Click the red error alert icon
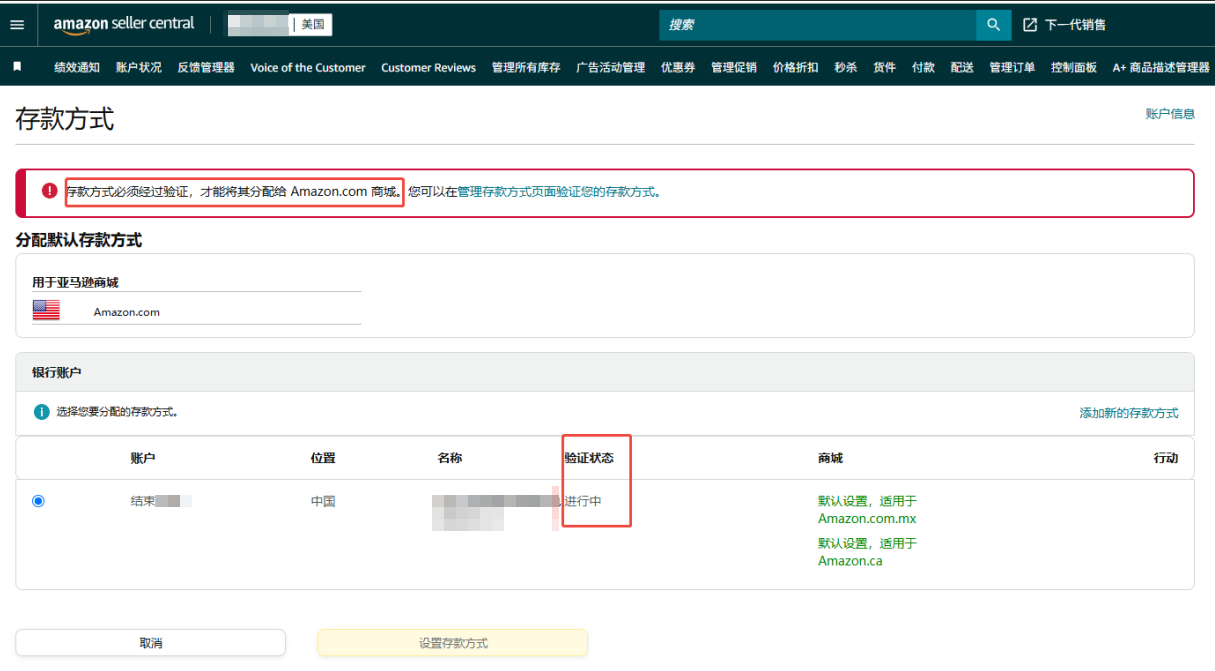This screenshot has height=671, width=1215. (x=49, y=191)
